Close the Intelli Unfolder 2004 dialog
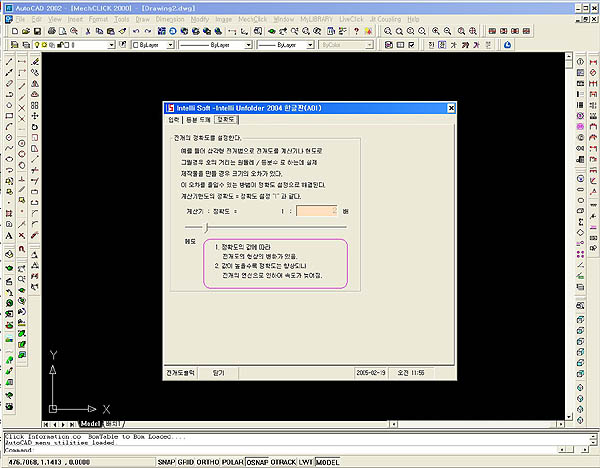The width and height of the screenshot is (600, 468). click(451, 108)
